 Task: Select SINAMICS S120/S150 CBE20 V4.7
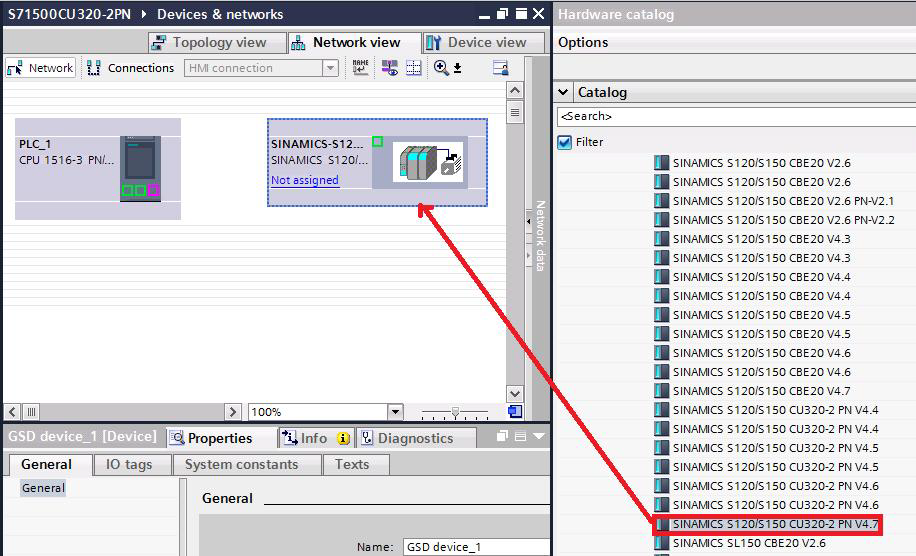tap(761, 391)
